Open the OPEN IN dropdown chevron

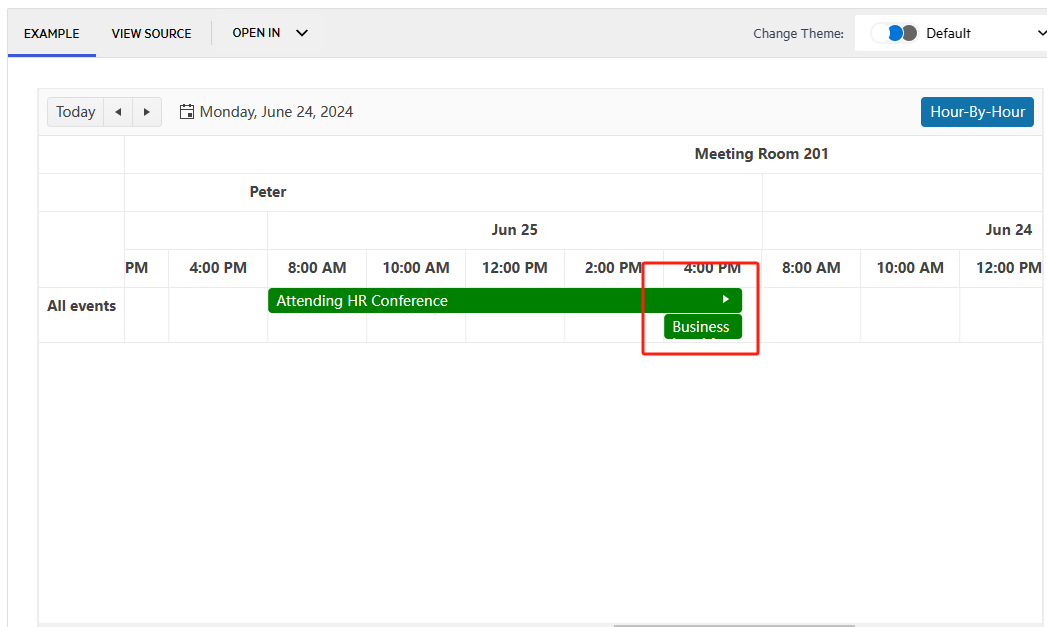tap(301, 33)
